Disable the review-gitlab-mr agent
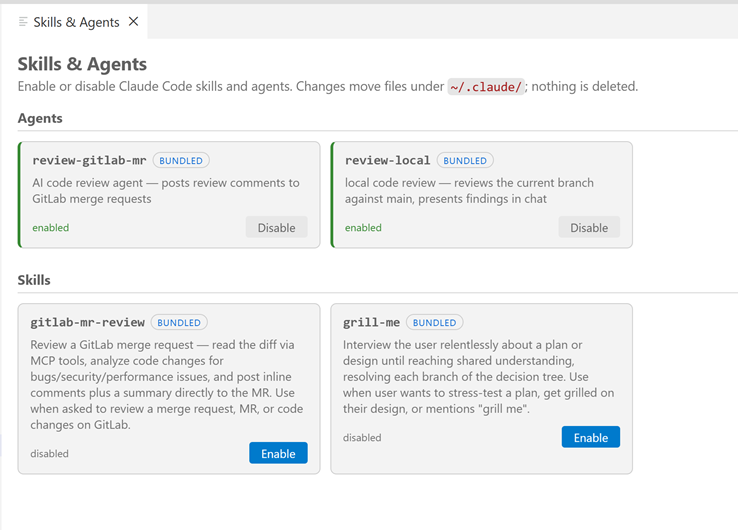 (276, 227)
